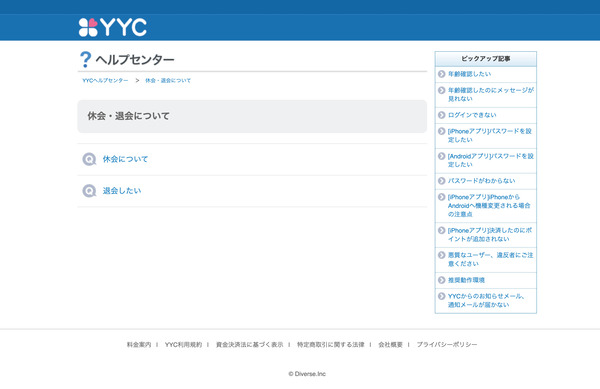Open pickup article 推奨動作環境

[466, 280]
